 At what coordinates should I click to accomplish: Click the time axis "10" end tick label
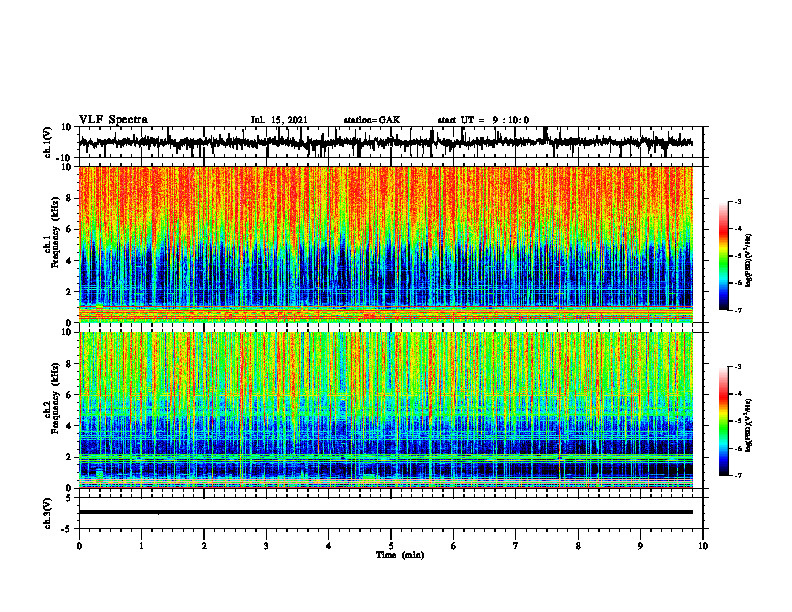[703, 546]
